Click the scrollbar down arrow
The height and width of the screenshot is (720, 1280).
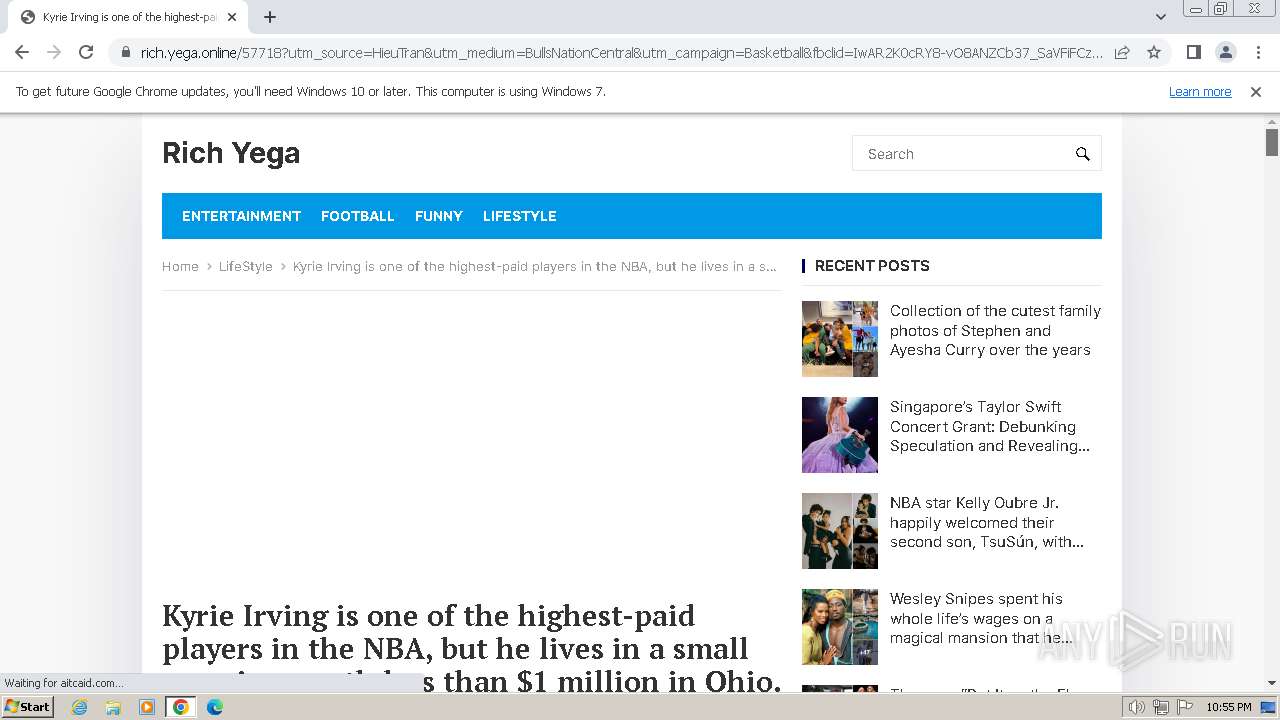tap(1272, 683)
